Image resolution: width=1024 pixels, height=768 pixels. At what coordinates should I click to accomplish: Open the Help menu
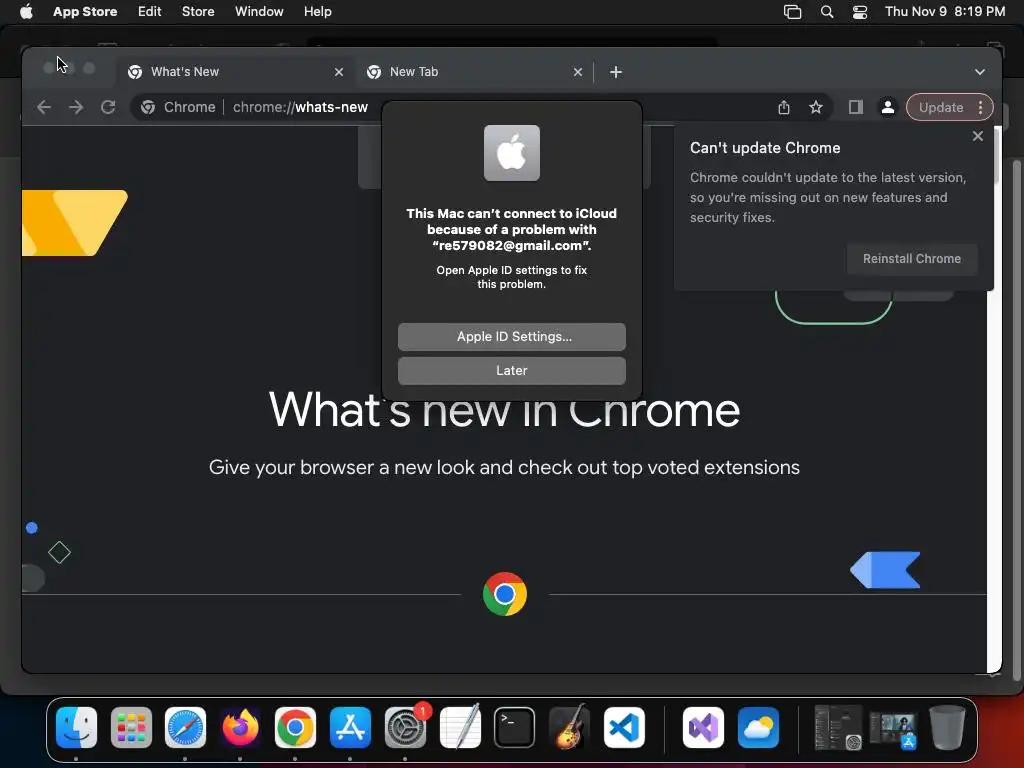pos(317,11)
